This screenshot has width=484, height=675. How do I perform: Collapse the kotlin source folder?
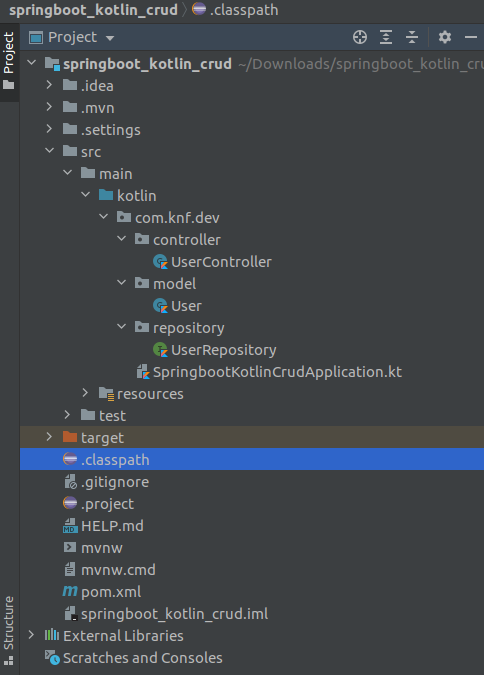(x=86, y=195)
